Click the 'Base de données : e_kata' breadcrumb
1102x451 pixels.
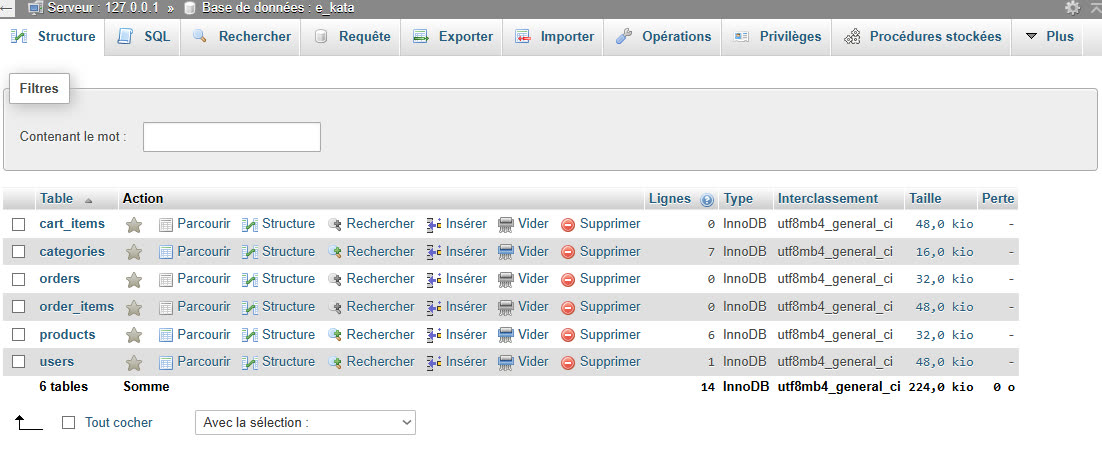(x=278, y=8)
